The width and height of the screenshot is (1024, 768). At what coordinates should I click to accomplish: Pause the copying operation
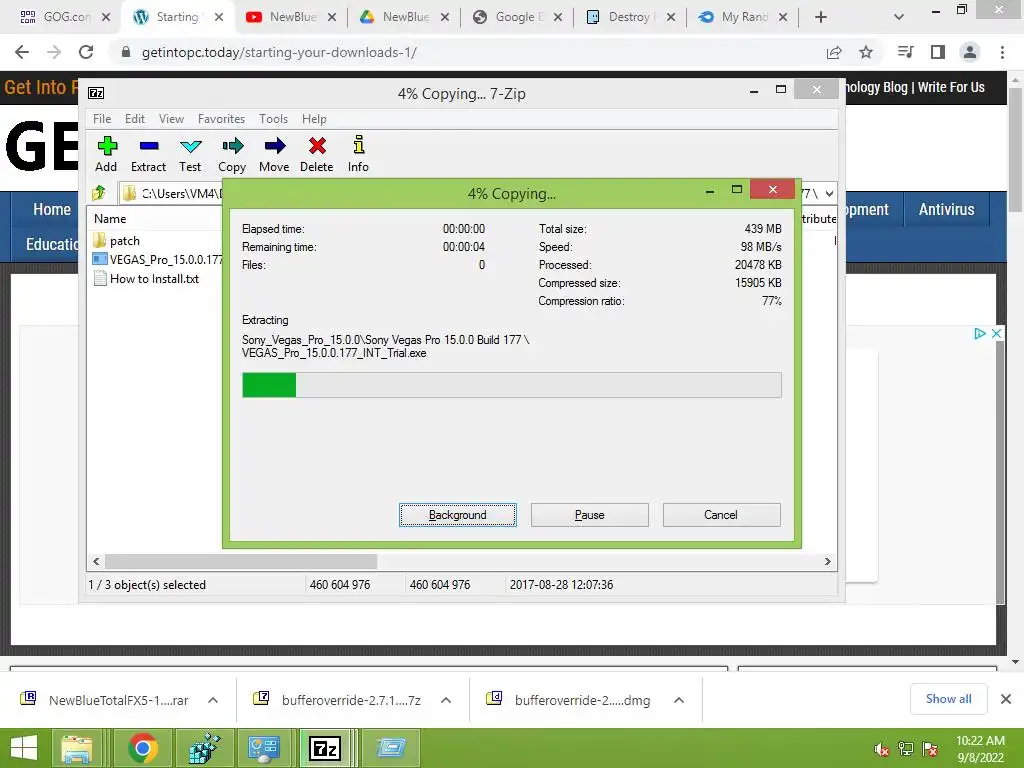pos(590,515)
